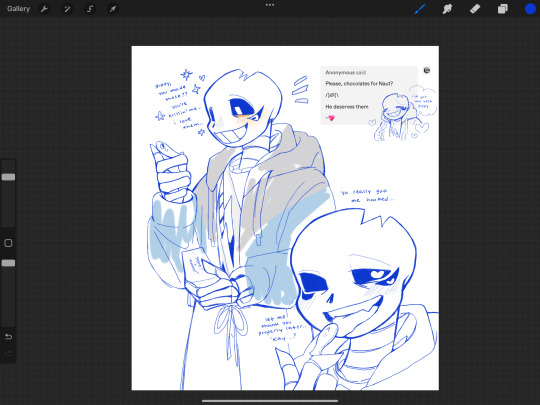Open the Layers panel

pyautogui.click(x=502, y=9)
